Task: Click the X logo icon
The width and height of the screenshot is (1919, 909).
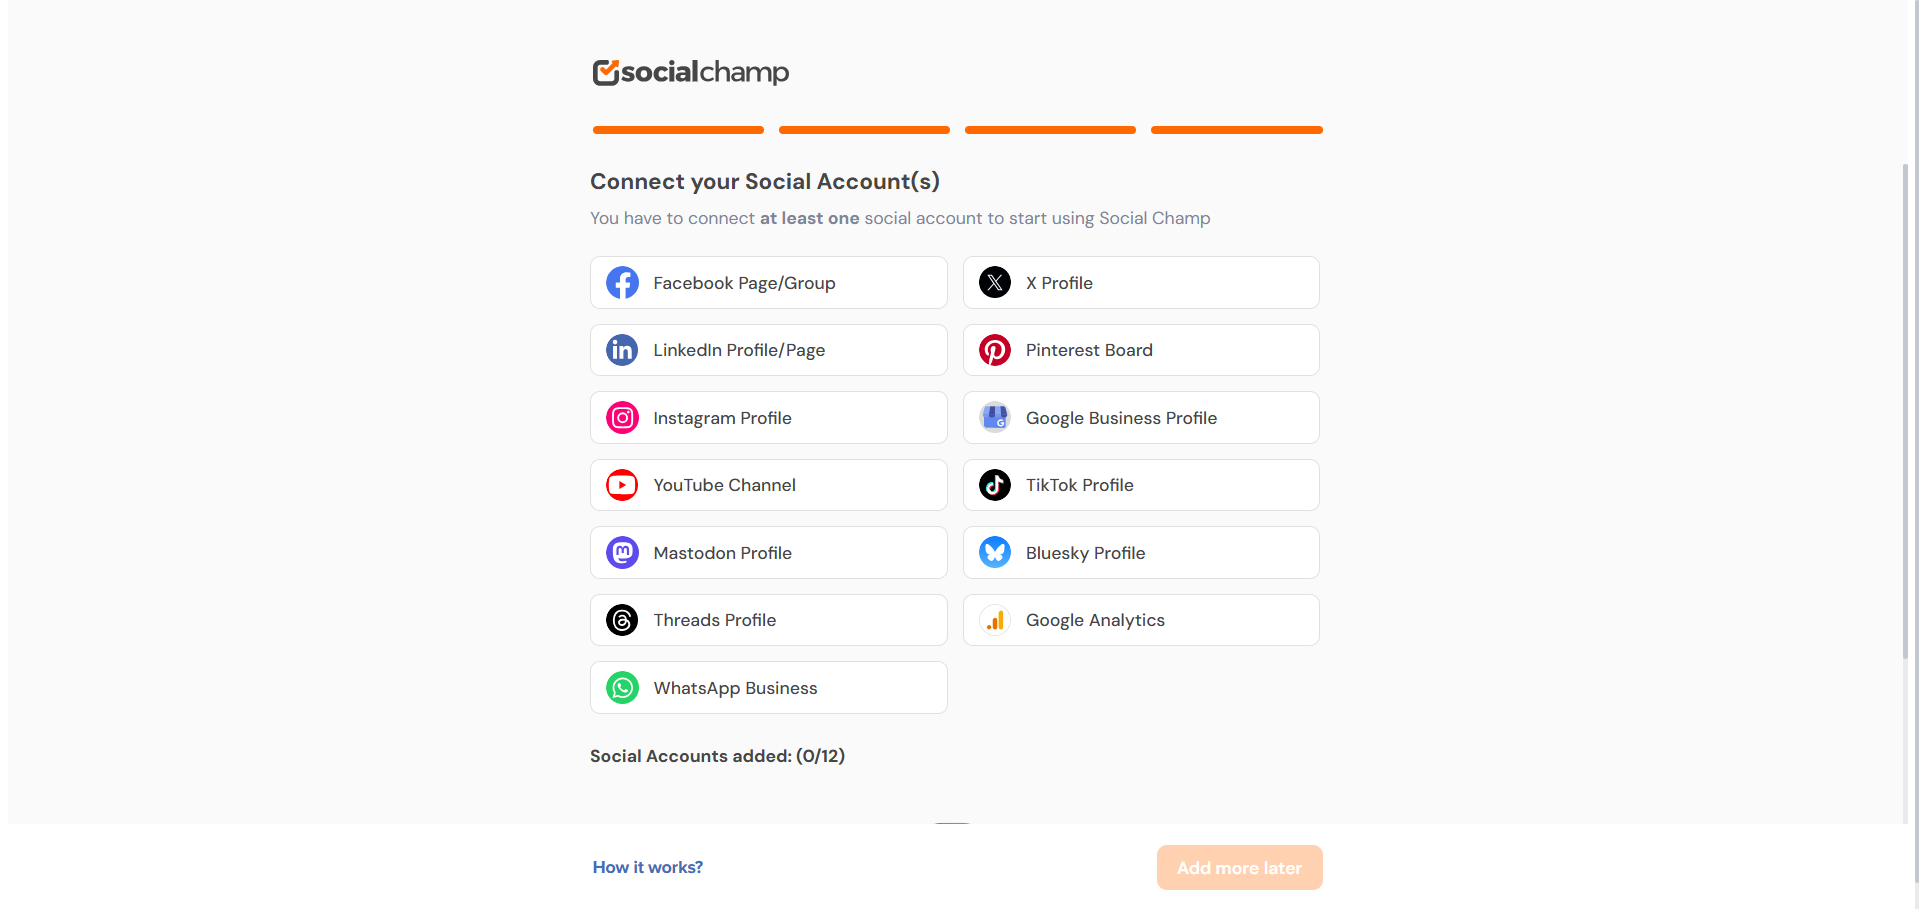Action: [x=995, y=283]
